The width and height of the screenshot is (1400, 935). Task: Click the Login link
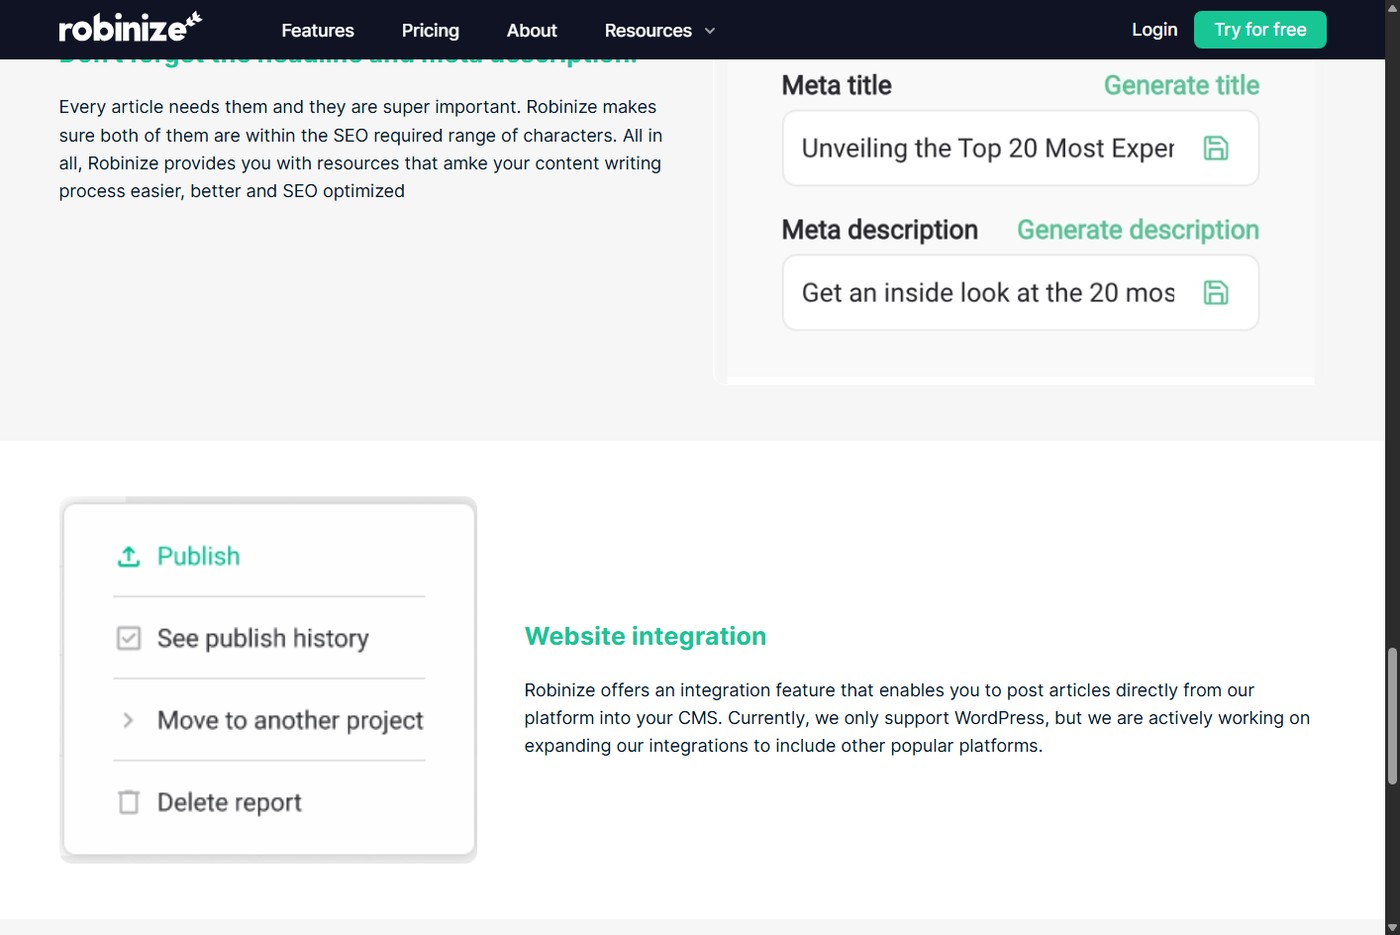(x=1154, y=29)
